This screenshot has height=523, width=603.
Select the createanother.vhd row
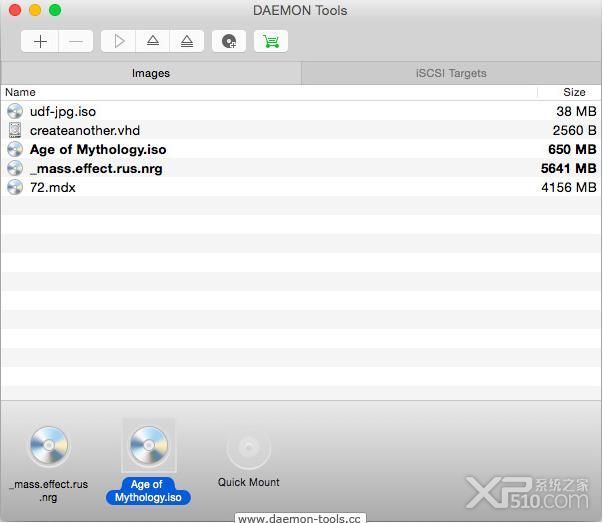[x=301, y=130]
